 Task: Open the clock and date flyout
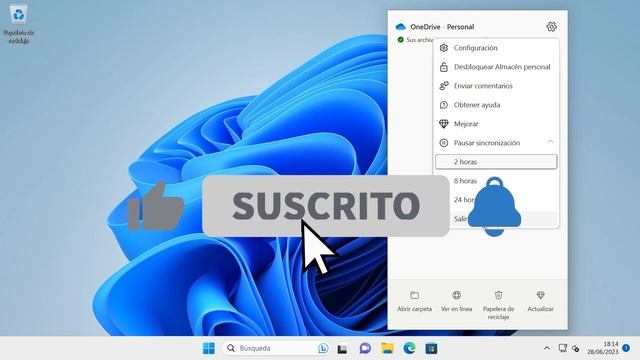point(603,348)
